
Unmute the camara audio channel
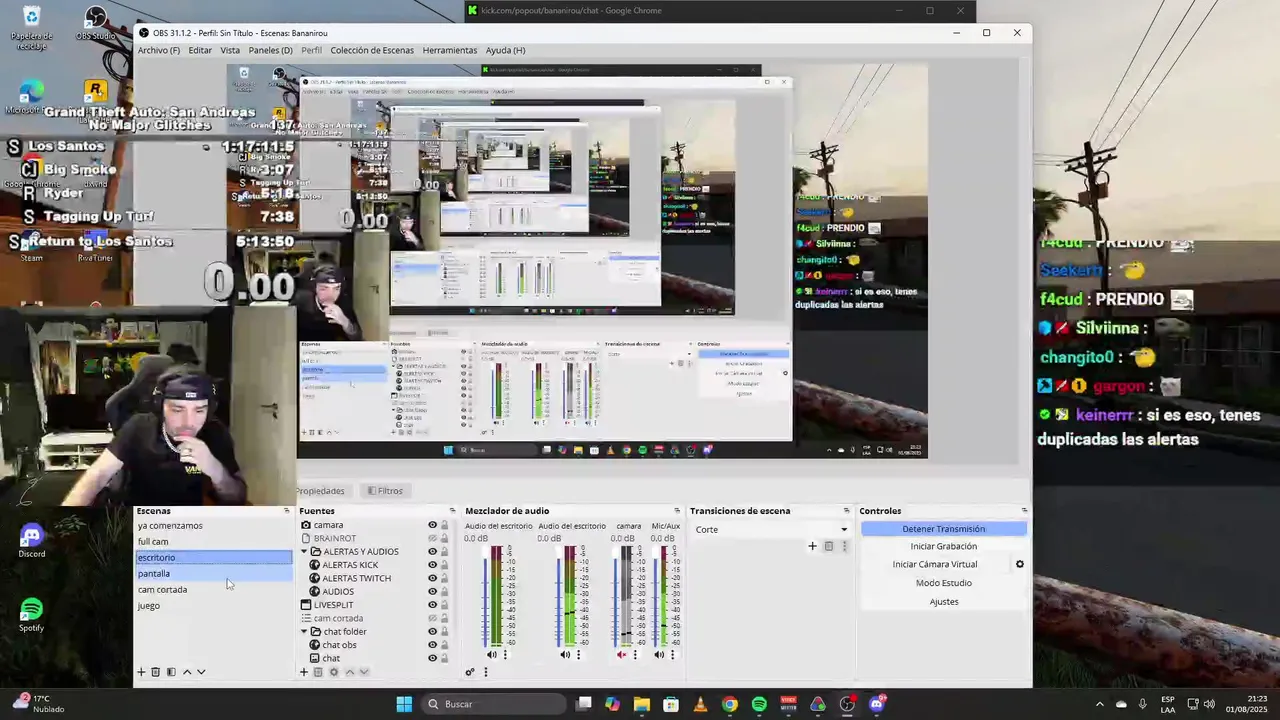point(621,655)
